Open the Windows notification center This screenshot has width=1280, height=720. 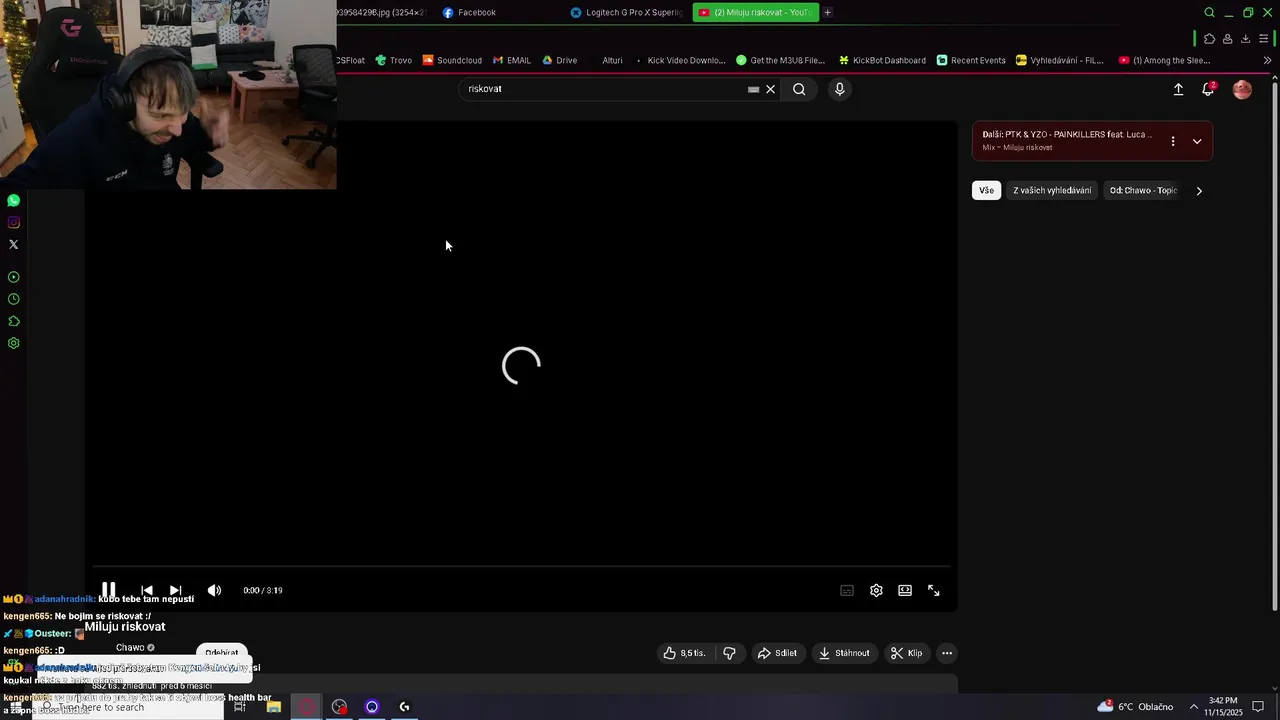tap(1258, 707)
